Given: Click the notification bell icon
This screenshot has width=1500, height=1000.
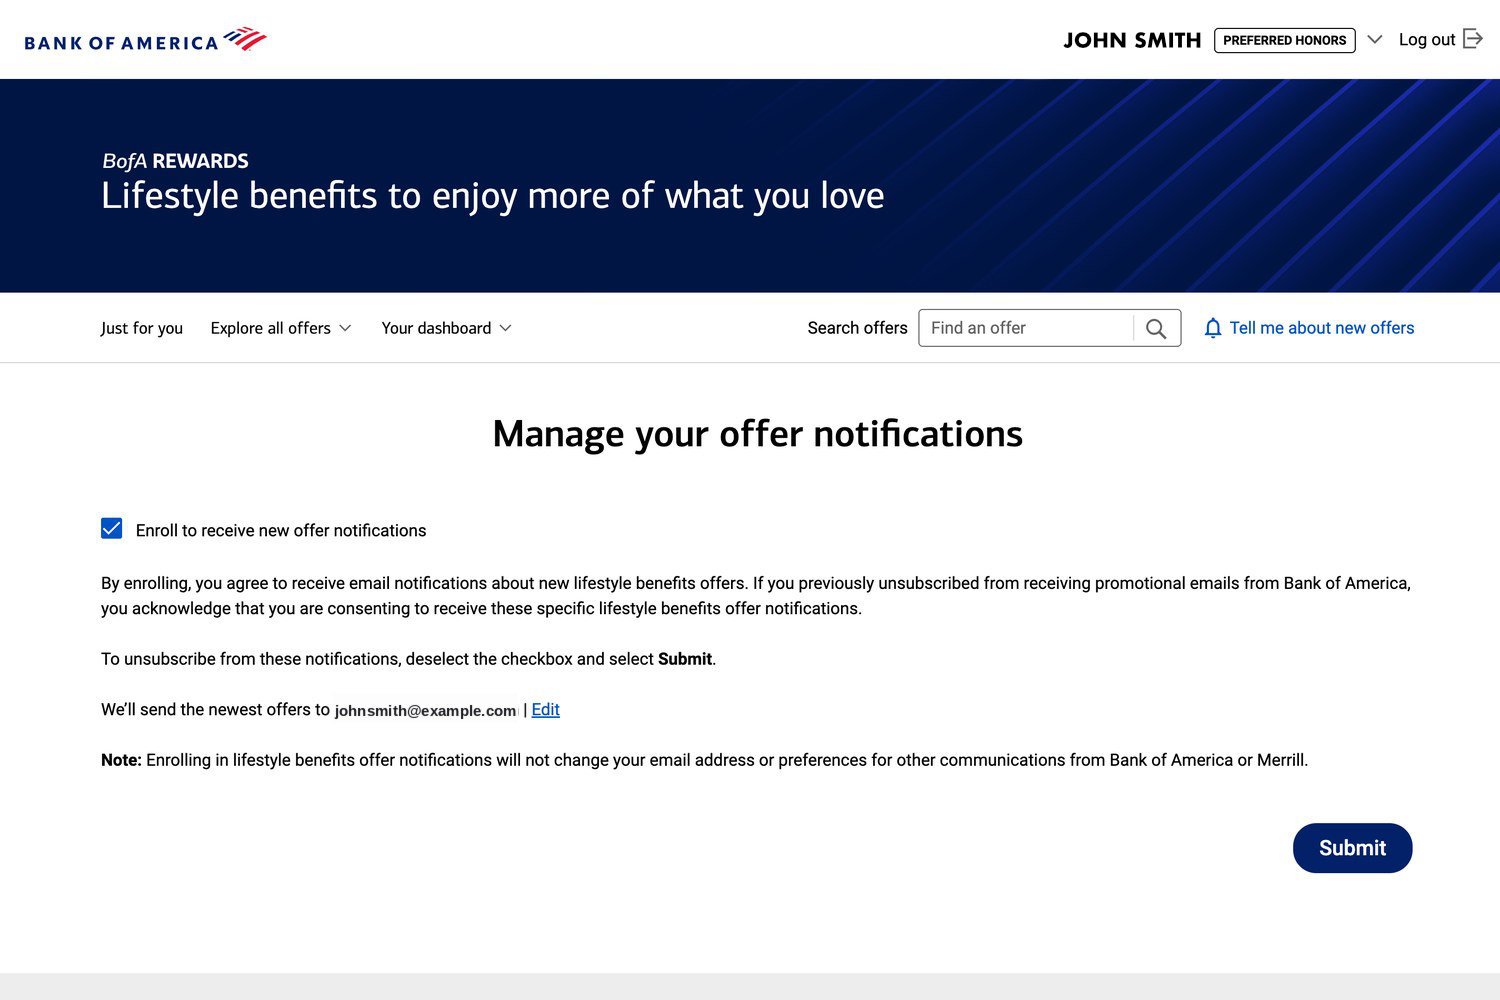Looking at the screenshot, I should click(1212, 328).
